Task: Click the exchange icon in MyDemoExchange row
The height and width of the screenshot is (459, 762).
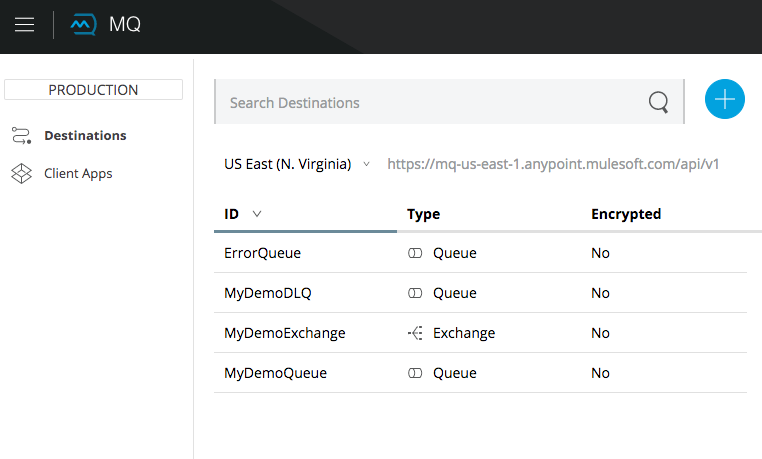Action: coord(415,333)
